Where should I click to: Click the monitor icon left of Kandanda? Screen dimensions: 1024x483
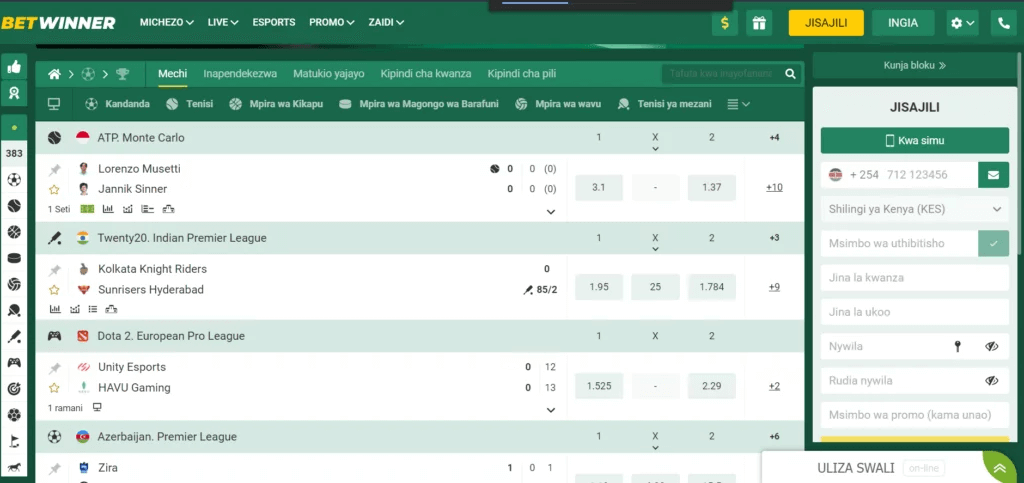click(54, 104)
